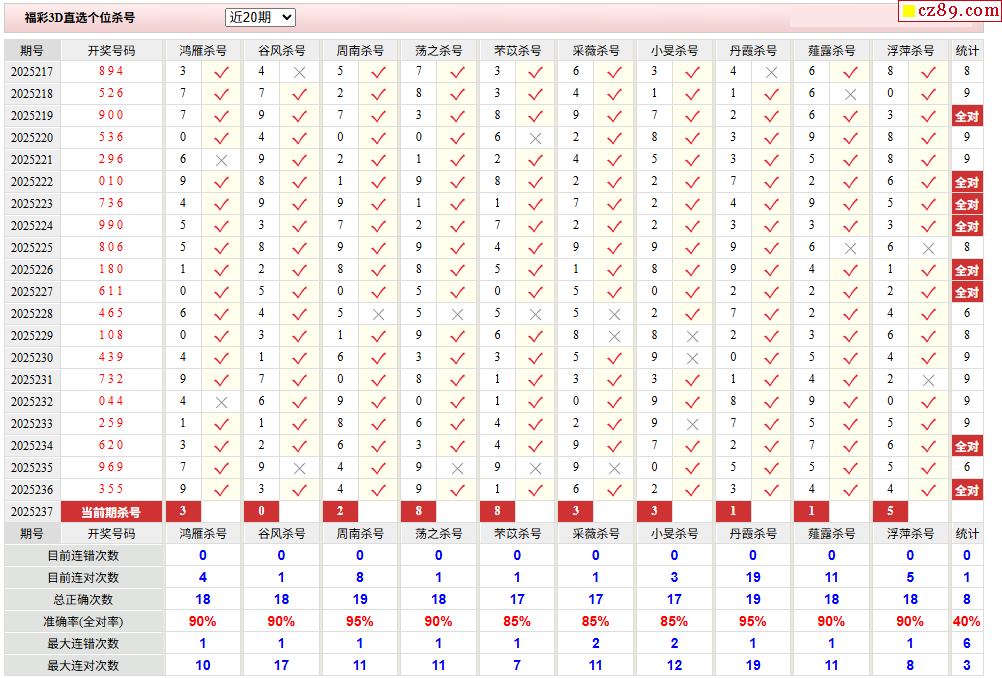Open the cz89.com site logo link
The image size is (1002, 678).
click(950, 11)
